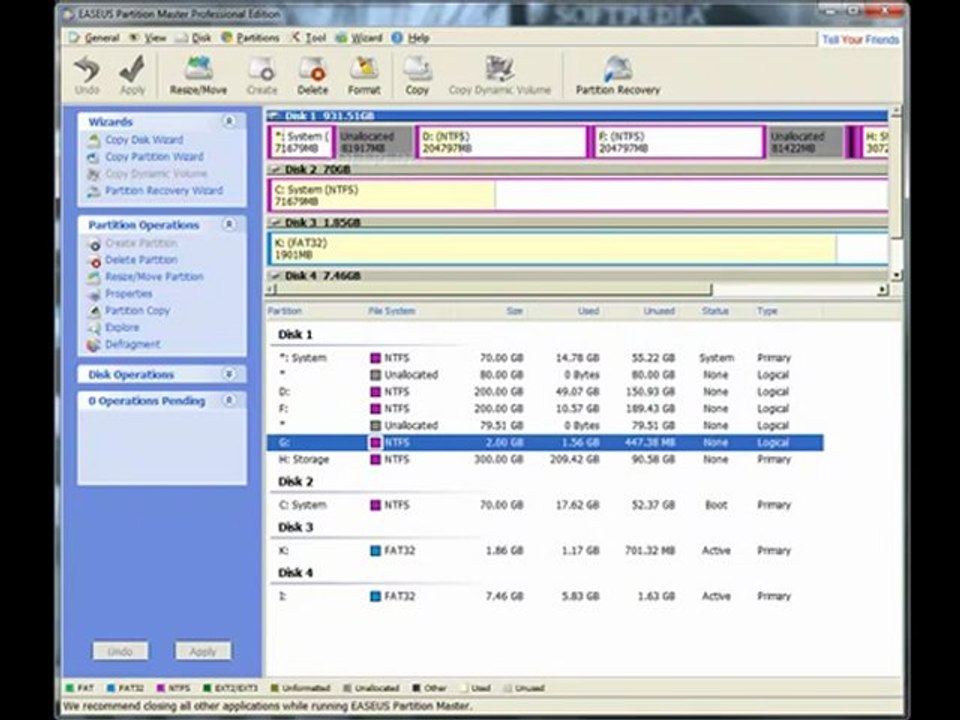Viewport: 960px width, 720px height.
Task: Open Properties in Partition Operations
Action: pyautogui.click(x=128, y=294)
